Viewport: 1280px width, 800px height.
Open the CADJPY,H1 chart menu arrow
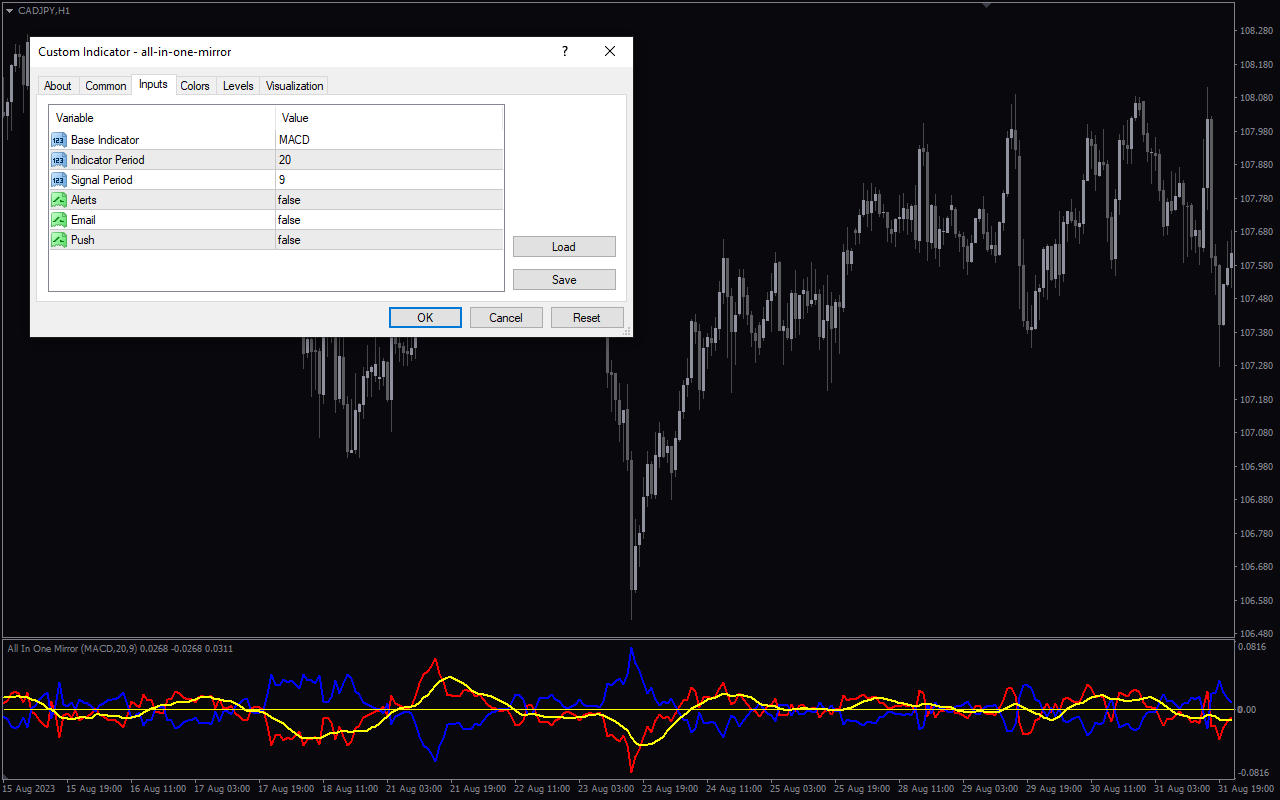(x=9, y=9)
